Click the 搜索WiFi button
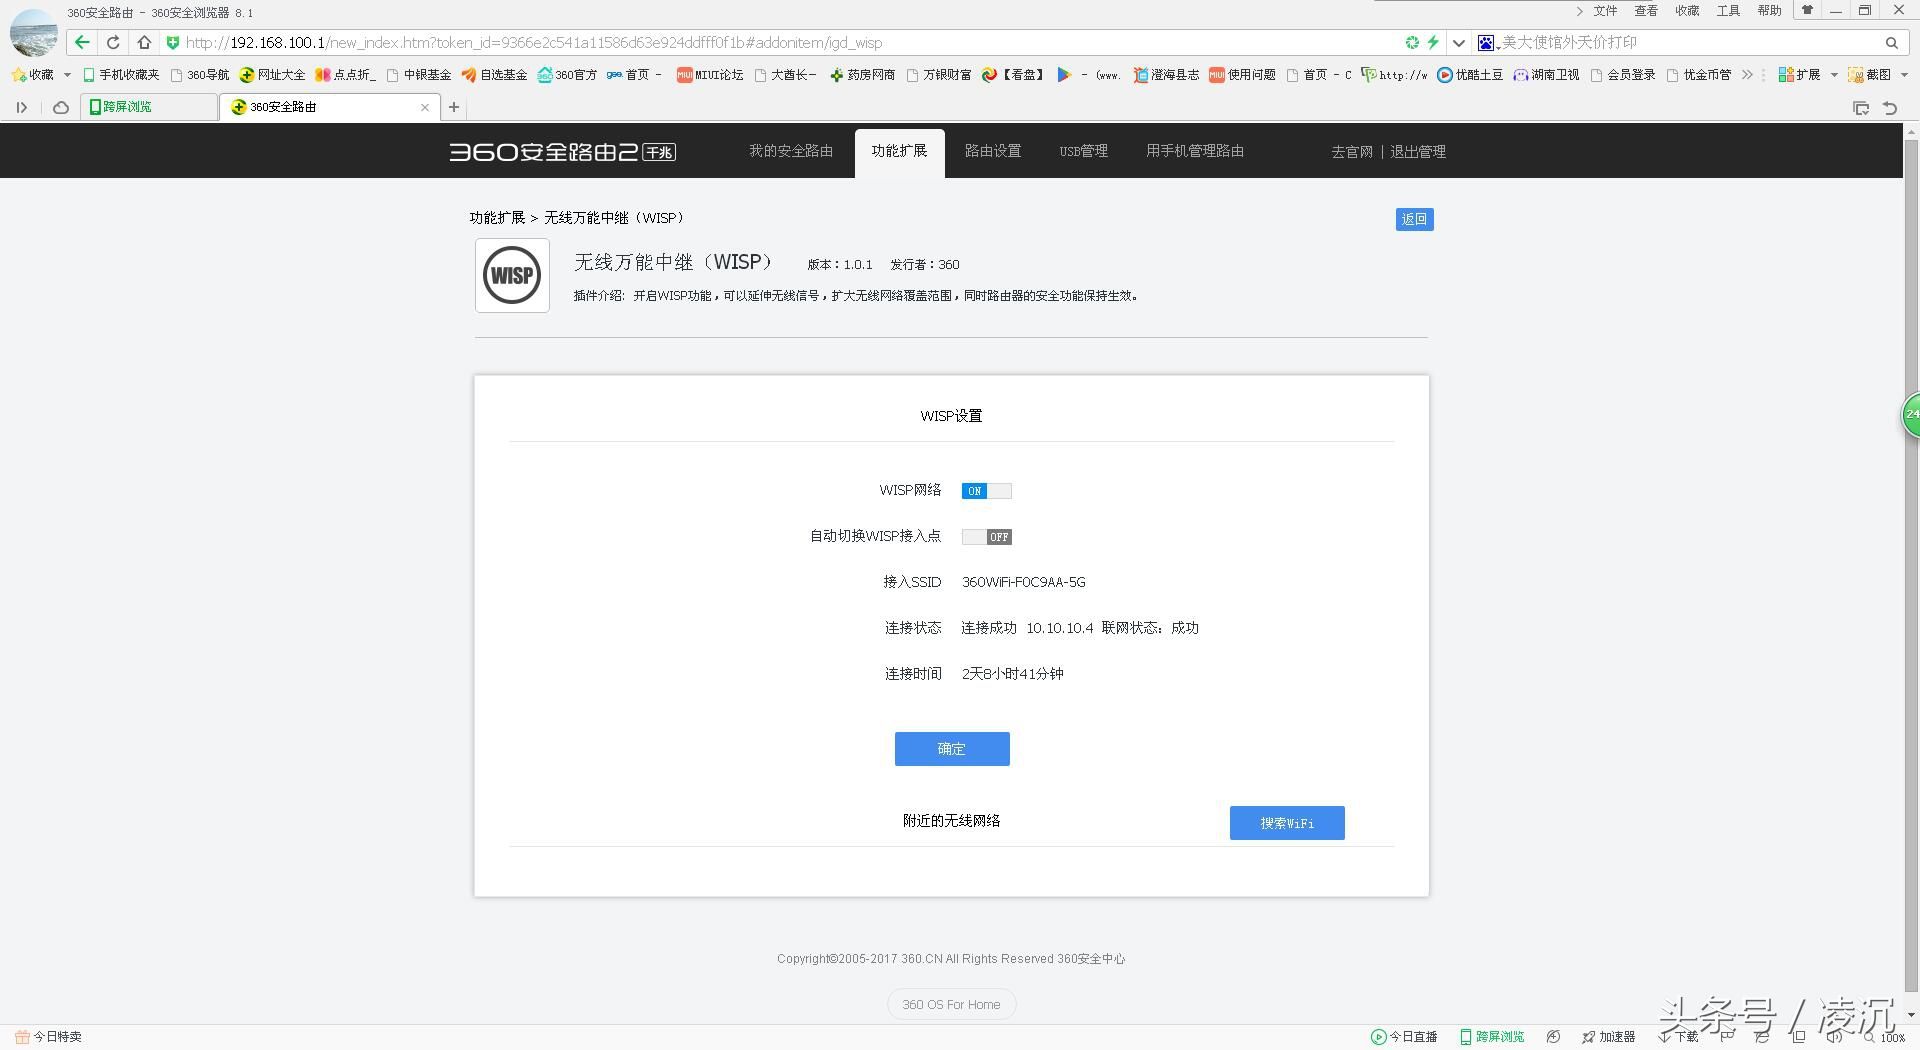The height and width of the screenshot is (1050, 1920). [1287, 823]
